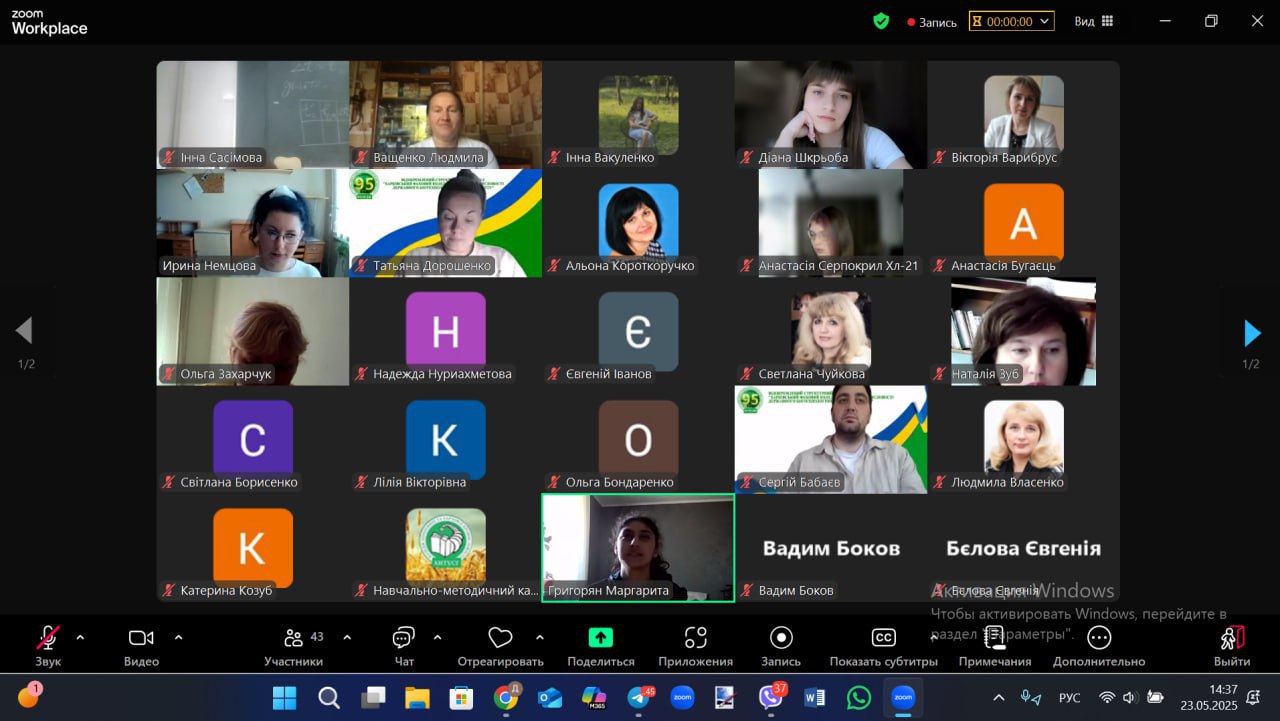Screen dimensions: 1280x721
Task: Click Анастасія Бугаєць orange A avatar
Action: pos(1023,221)
